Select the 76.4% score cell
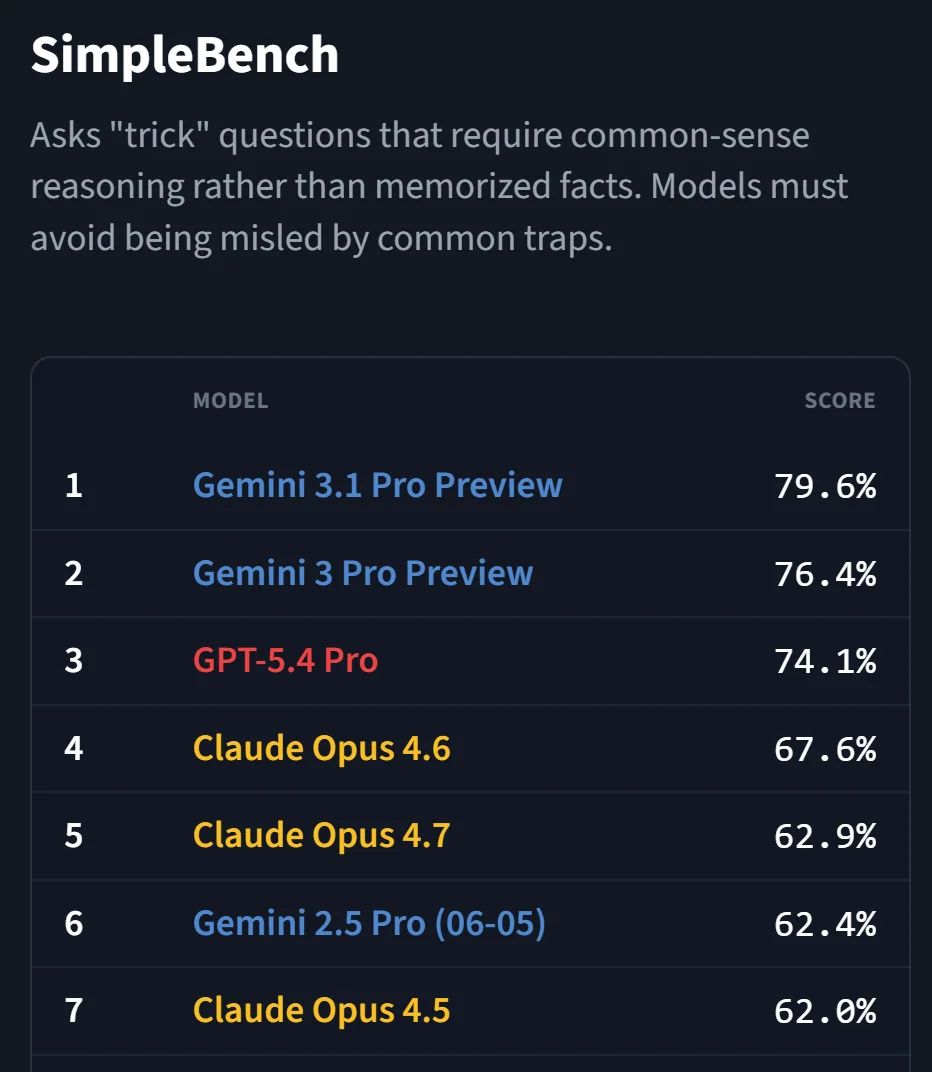The width and height of the screenshot is (932, 1072). (825, 574)
